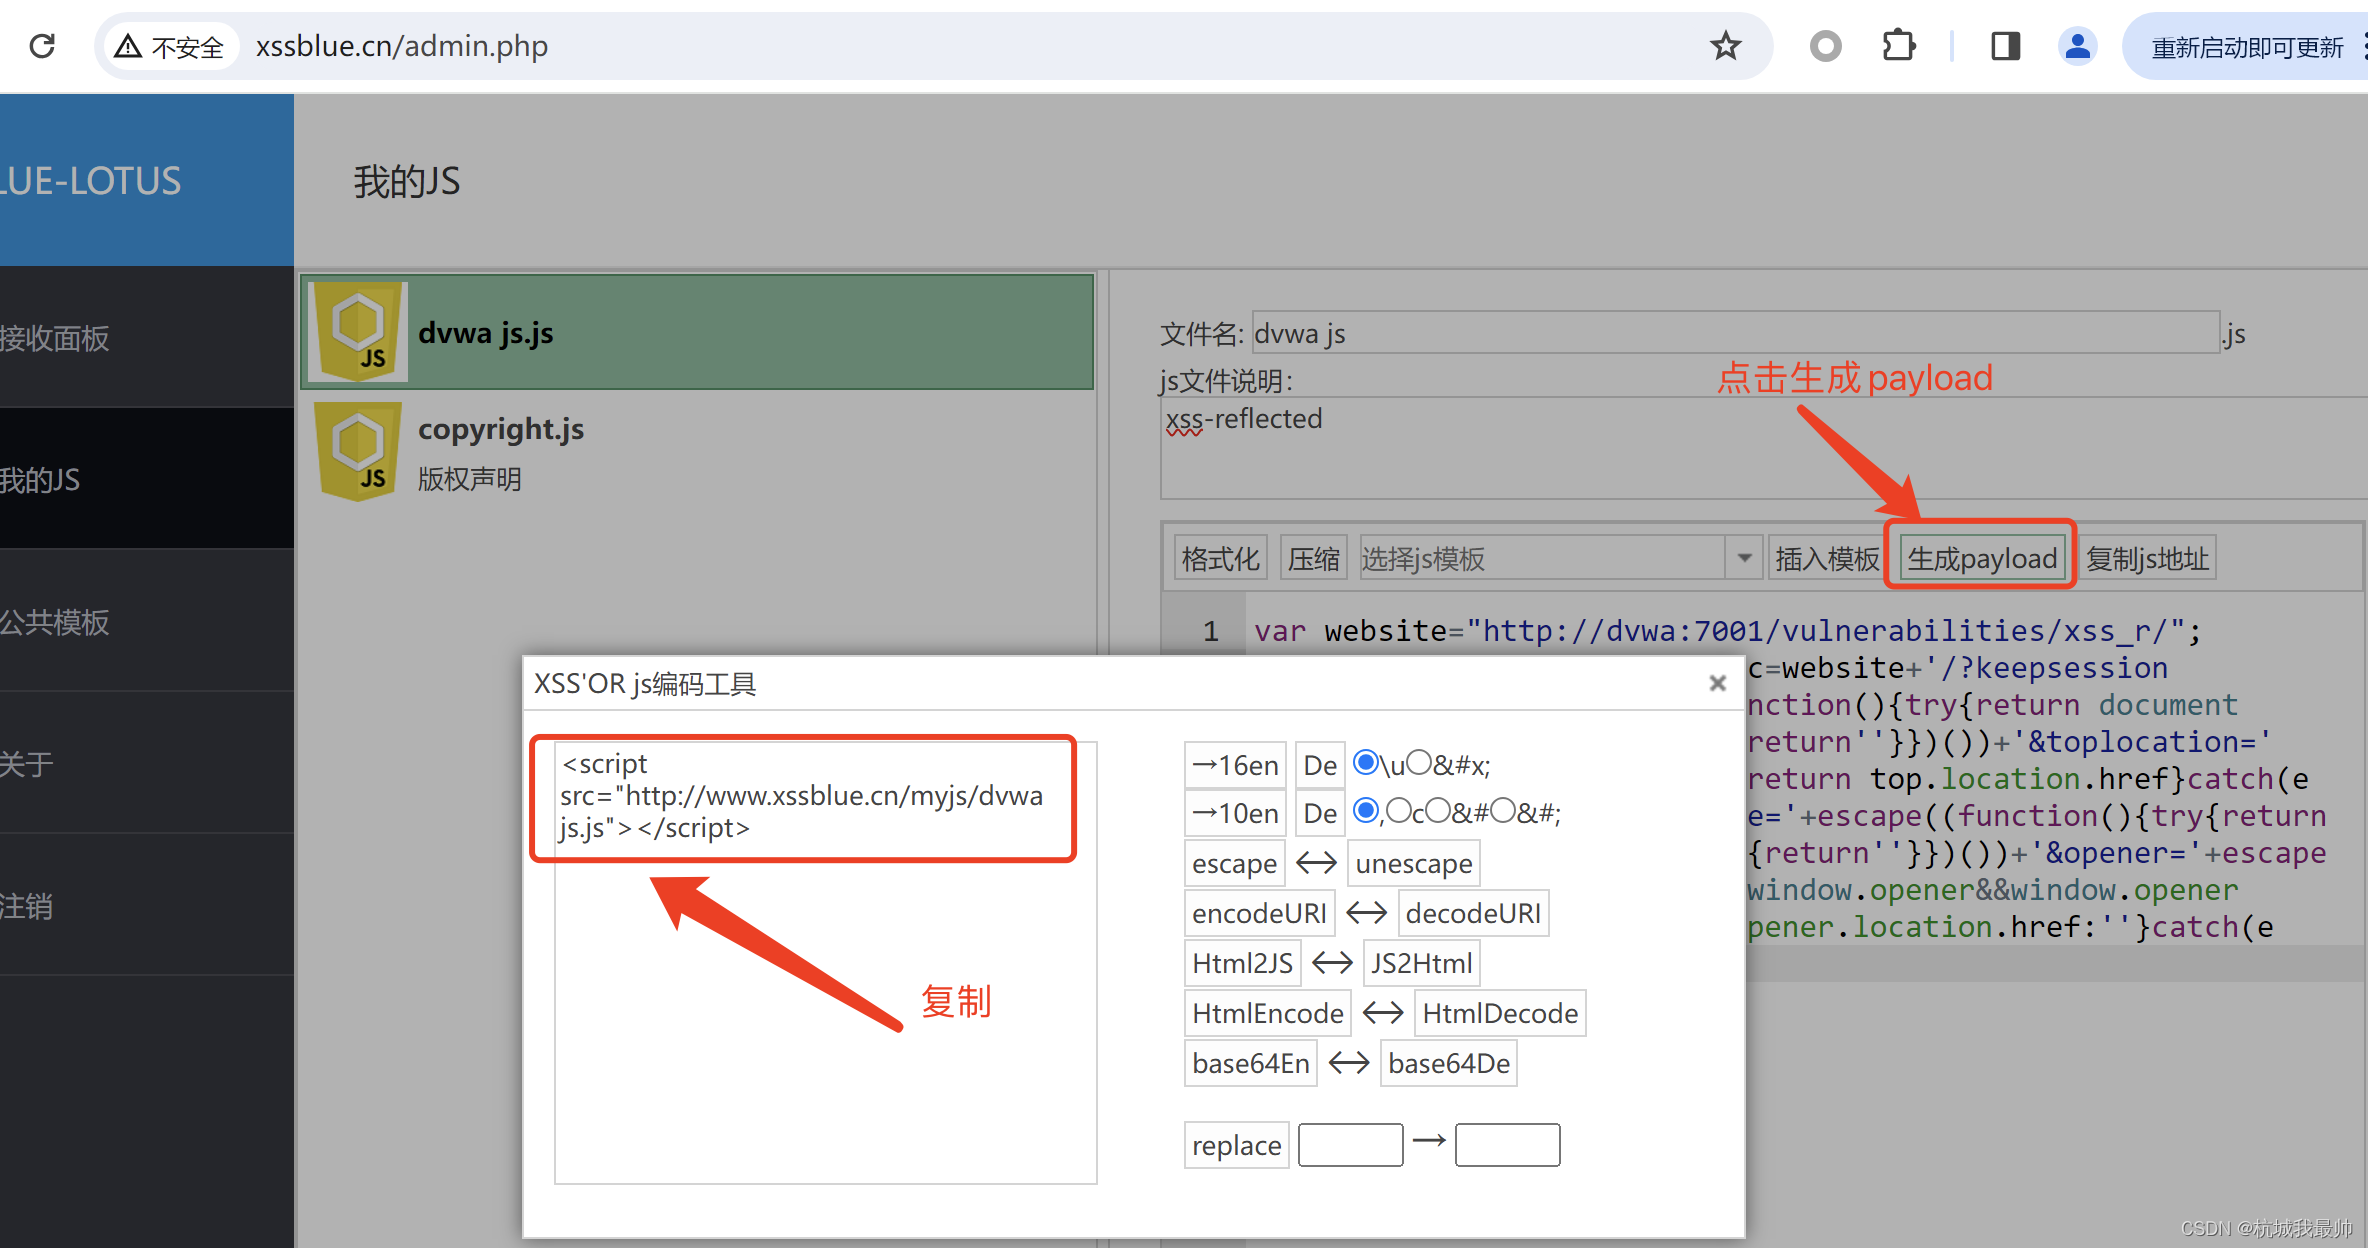Viewport: 2368px width, 1248px height.
Task: Click the HtmlDecode button
Action: click(x=1500, y=1013)
